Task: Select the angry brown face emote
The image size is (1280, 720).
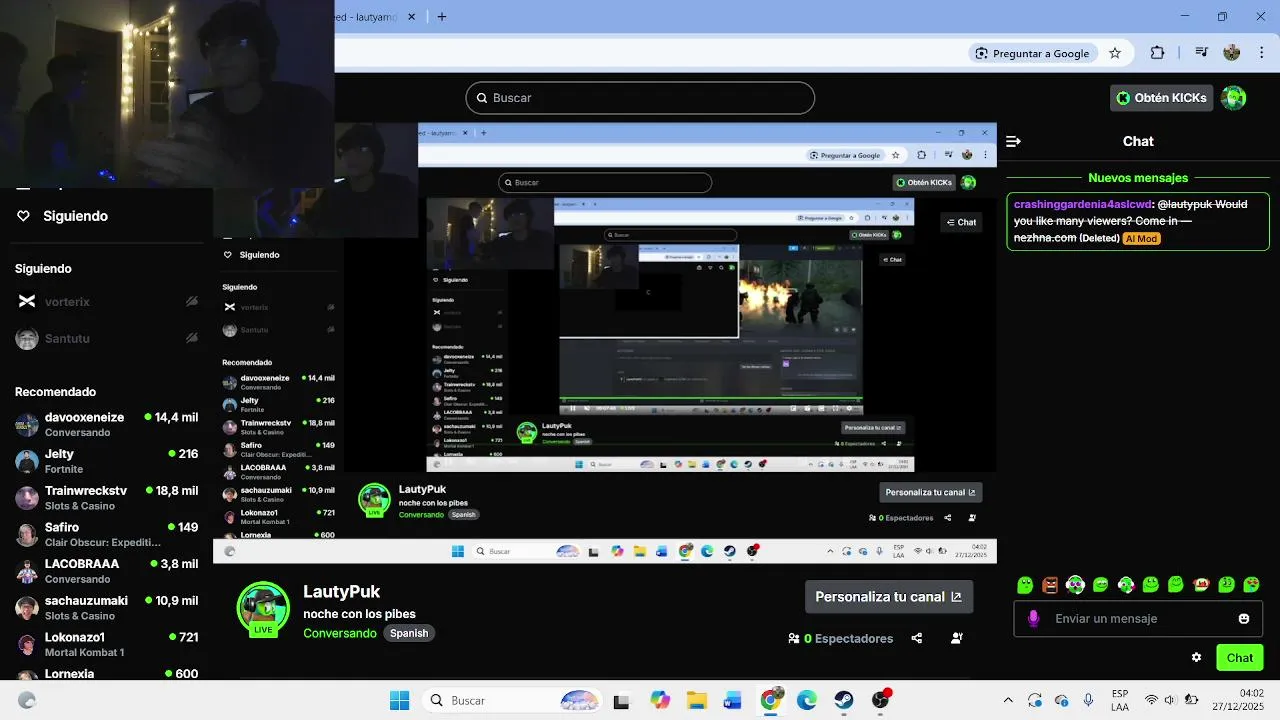Action: point(1050,585)
